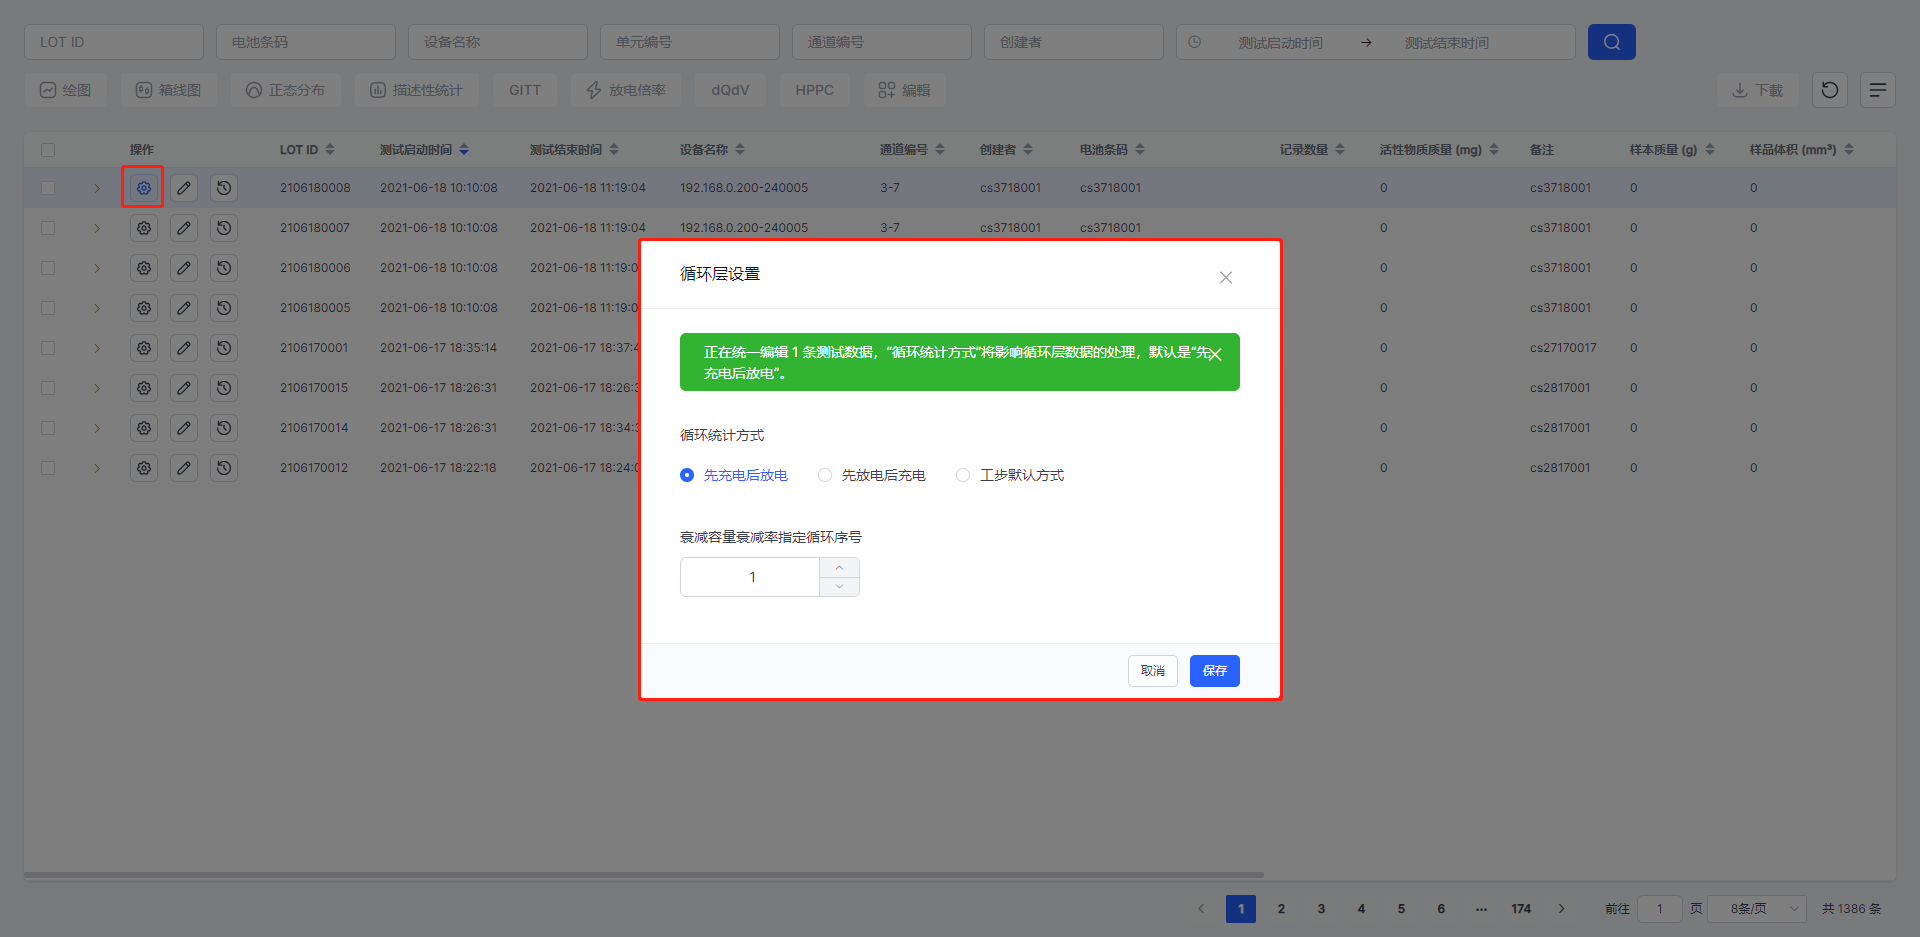Edit row 2106180005 with the pencil icon
This screenshot has width=1920, height=937.
point(184,308)
